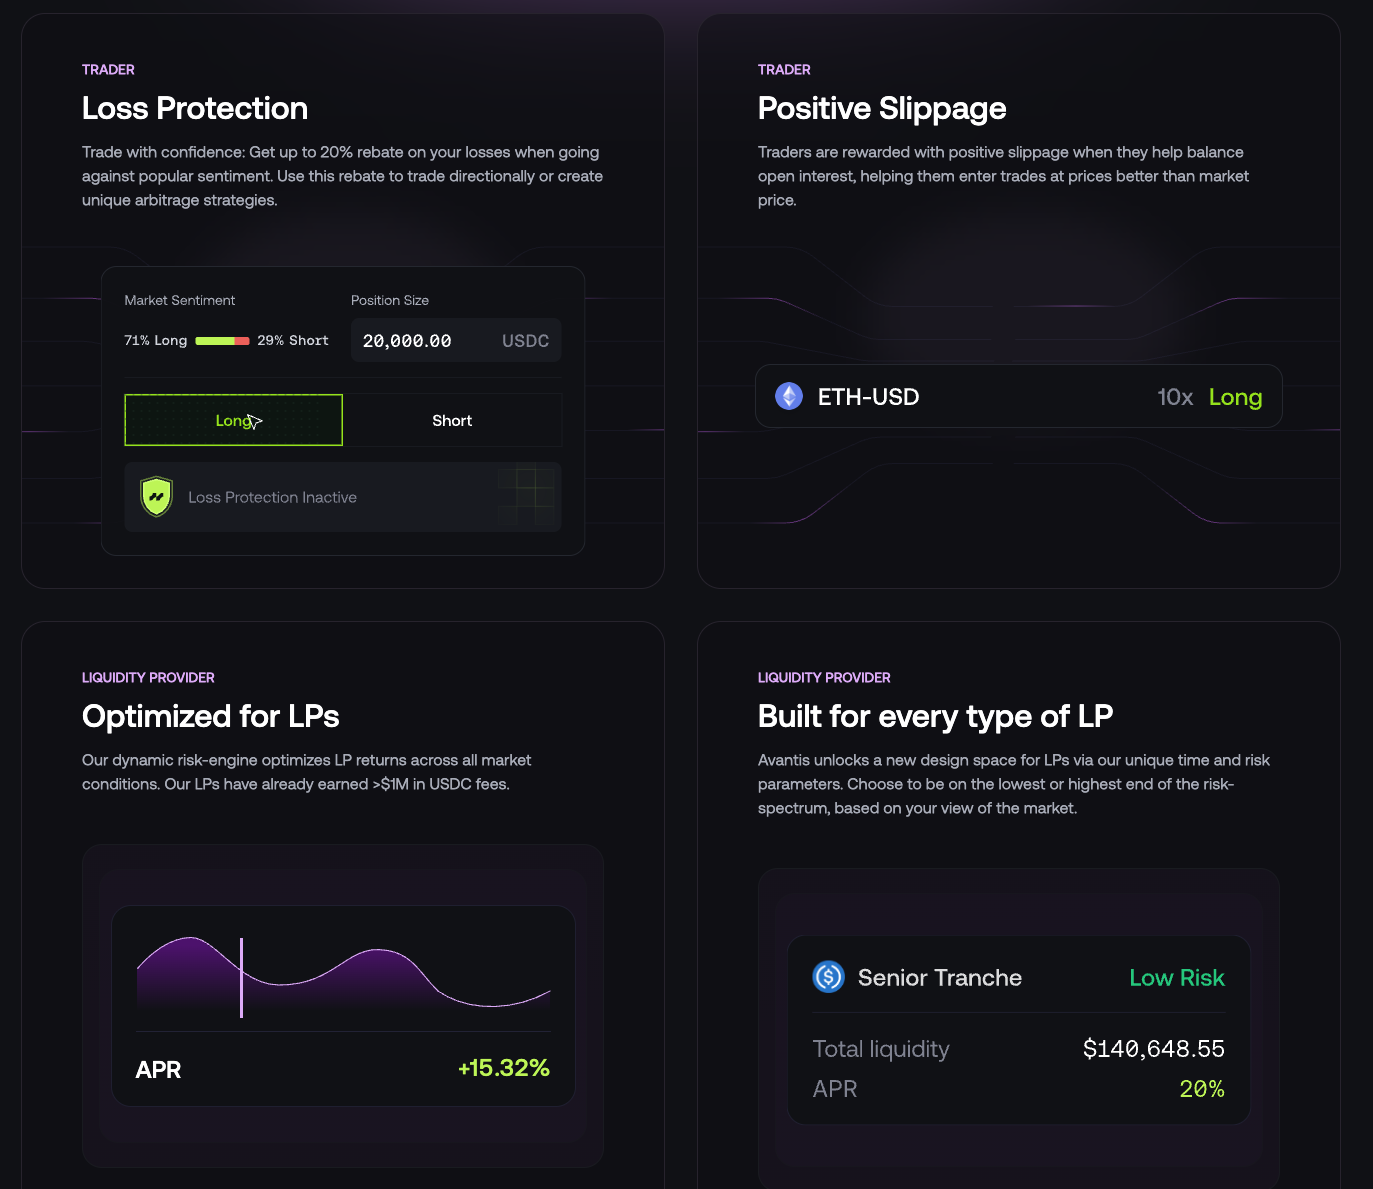This screenshot has width=1373, height=1189.
Task: Expand the ETH-USD market selector
Action: 867,397
